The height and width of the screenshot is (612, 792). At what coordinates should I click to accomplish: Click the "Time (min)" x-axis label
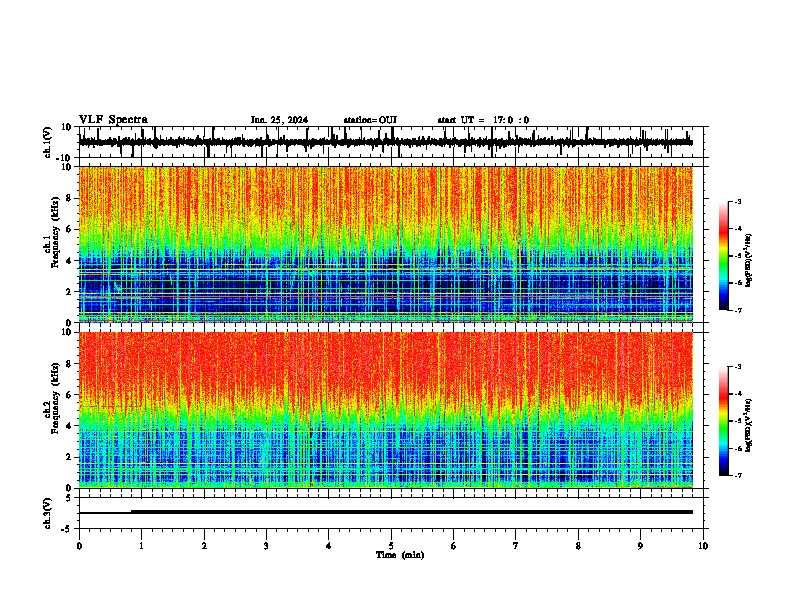[x=400, y=555]
